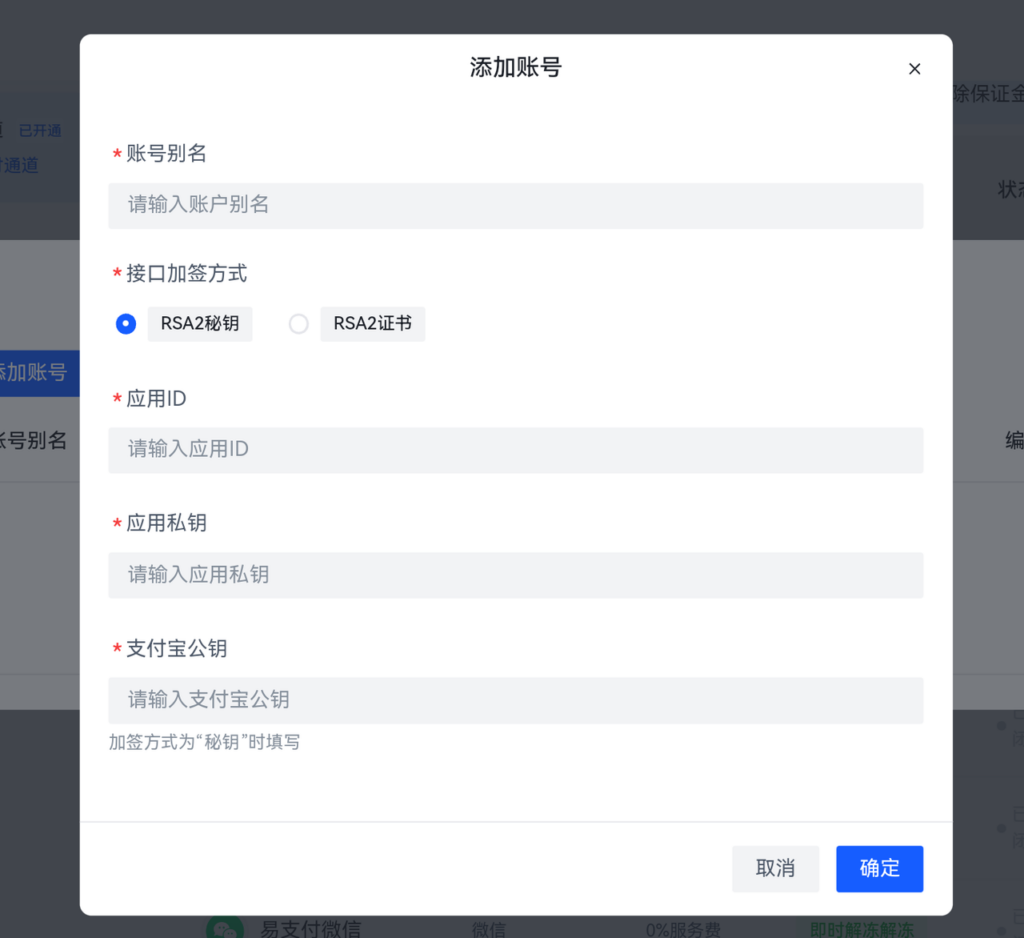Close the 添加账号 dialog with the X icon
Viewport: 1024px width, 938px height.
tap(914, 69)
